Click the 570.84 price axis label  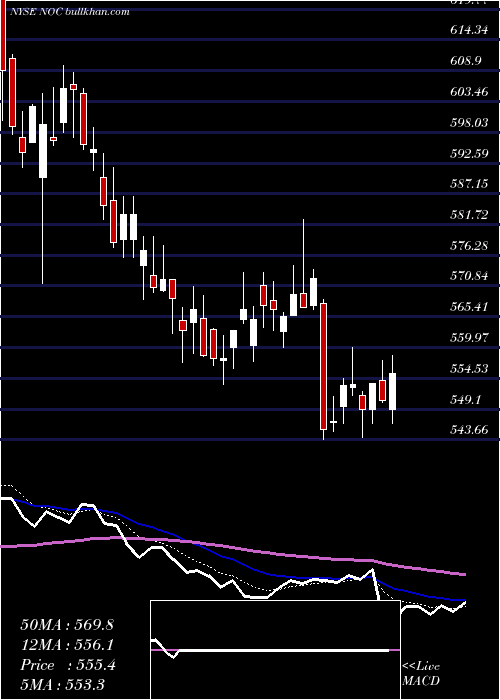(x=468, y=276)
